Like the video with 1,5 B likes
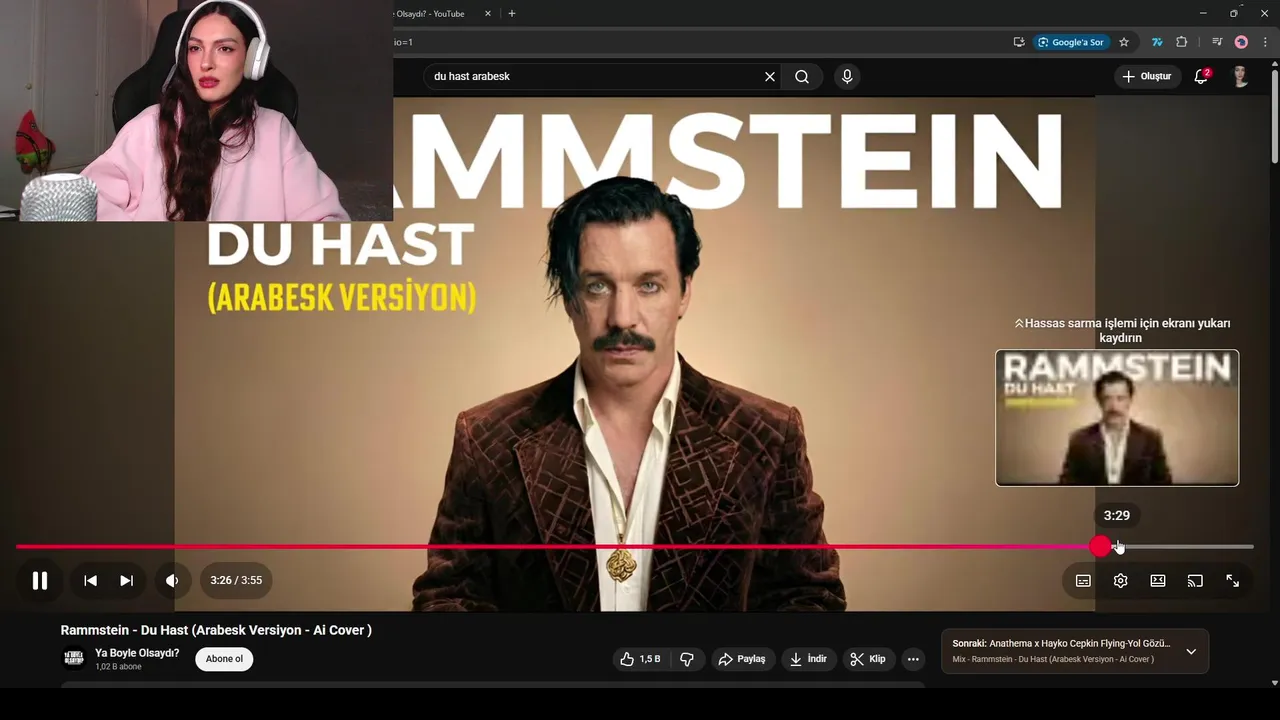This screenshot has width=1280, height=720. click(x=640, y=659)
